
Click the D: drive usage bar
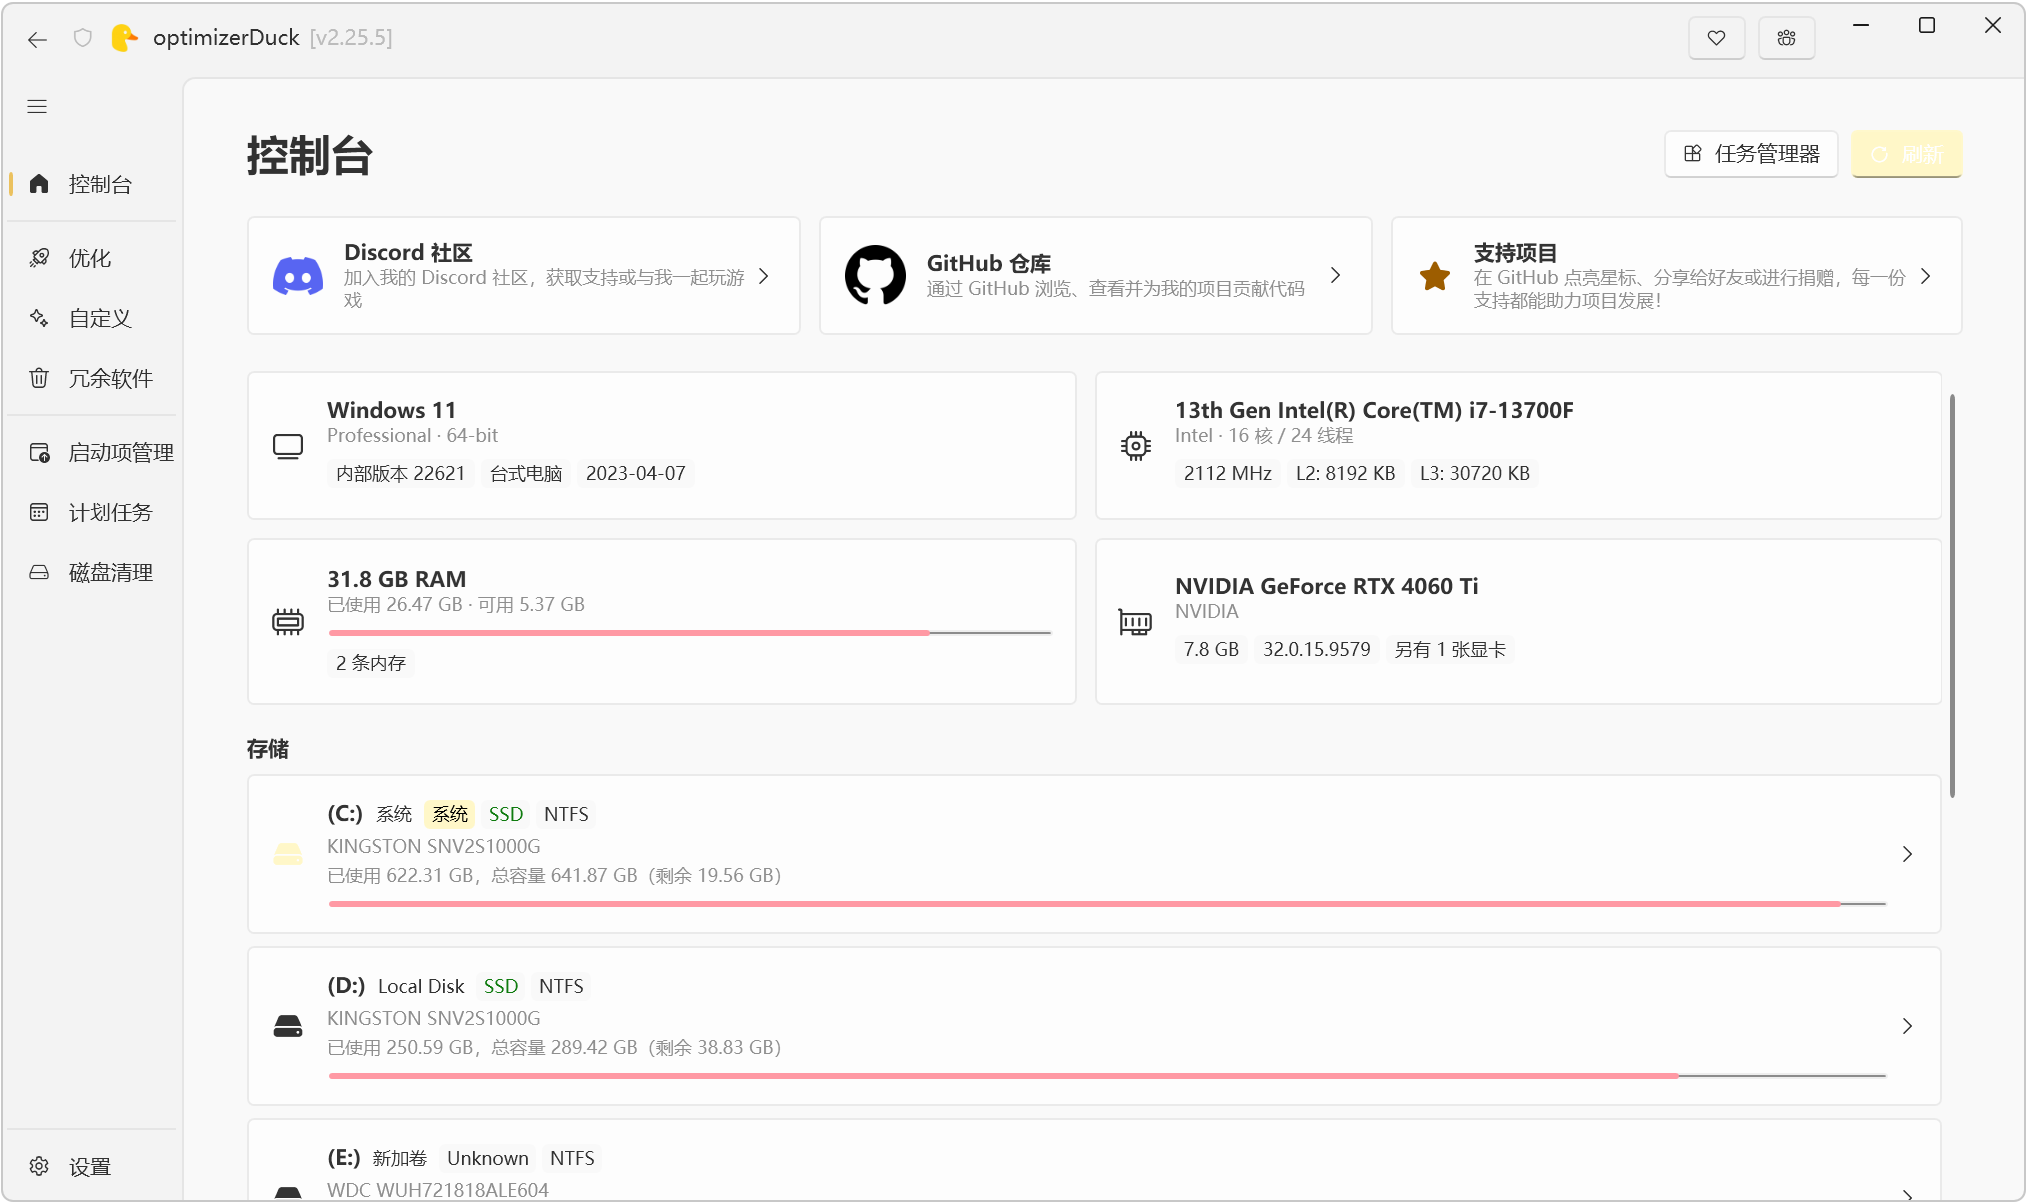(1107, 1076)
